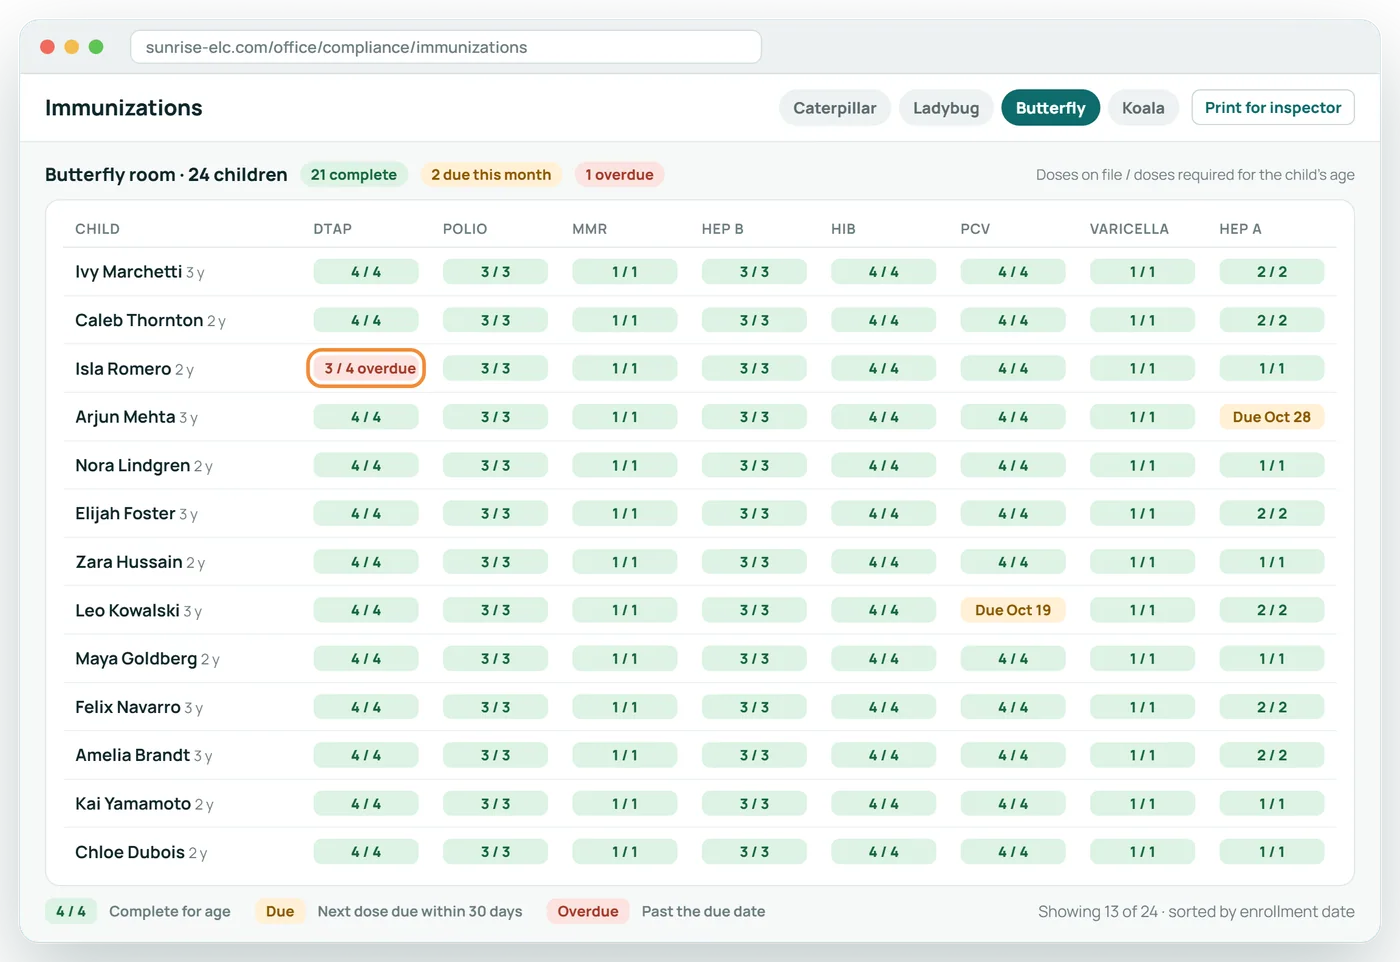Show the Koala room tab
1400x962 pixels.
coord(1143,108)
